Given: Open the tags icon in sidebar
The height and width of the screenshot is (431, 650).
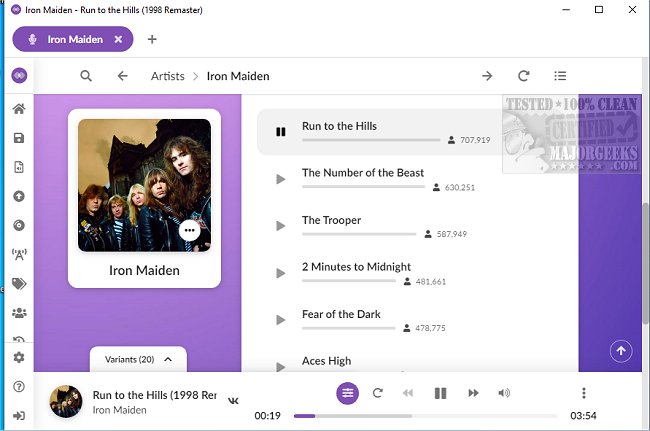Looking at the screenshot, I should [18, 284].
